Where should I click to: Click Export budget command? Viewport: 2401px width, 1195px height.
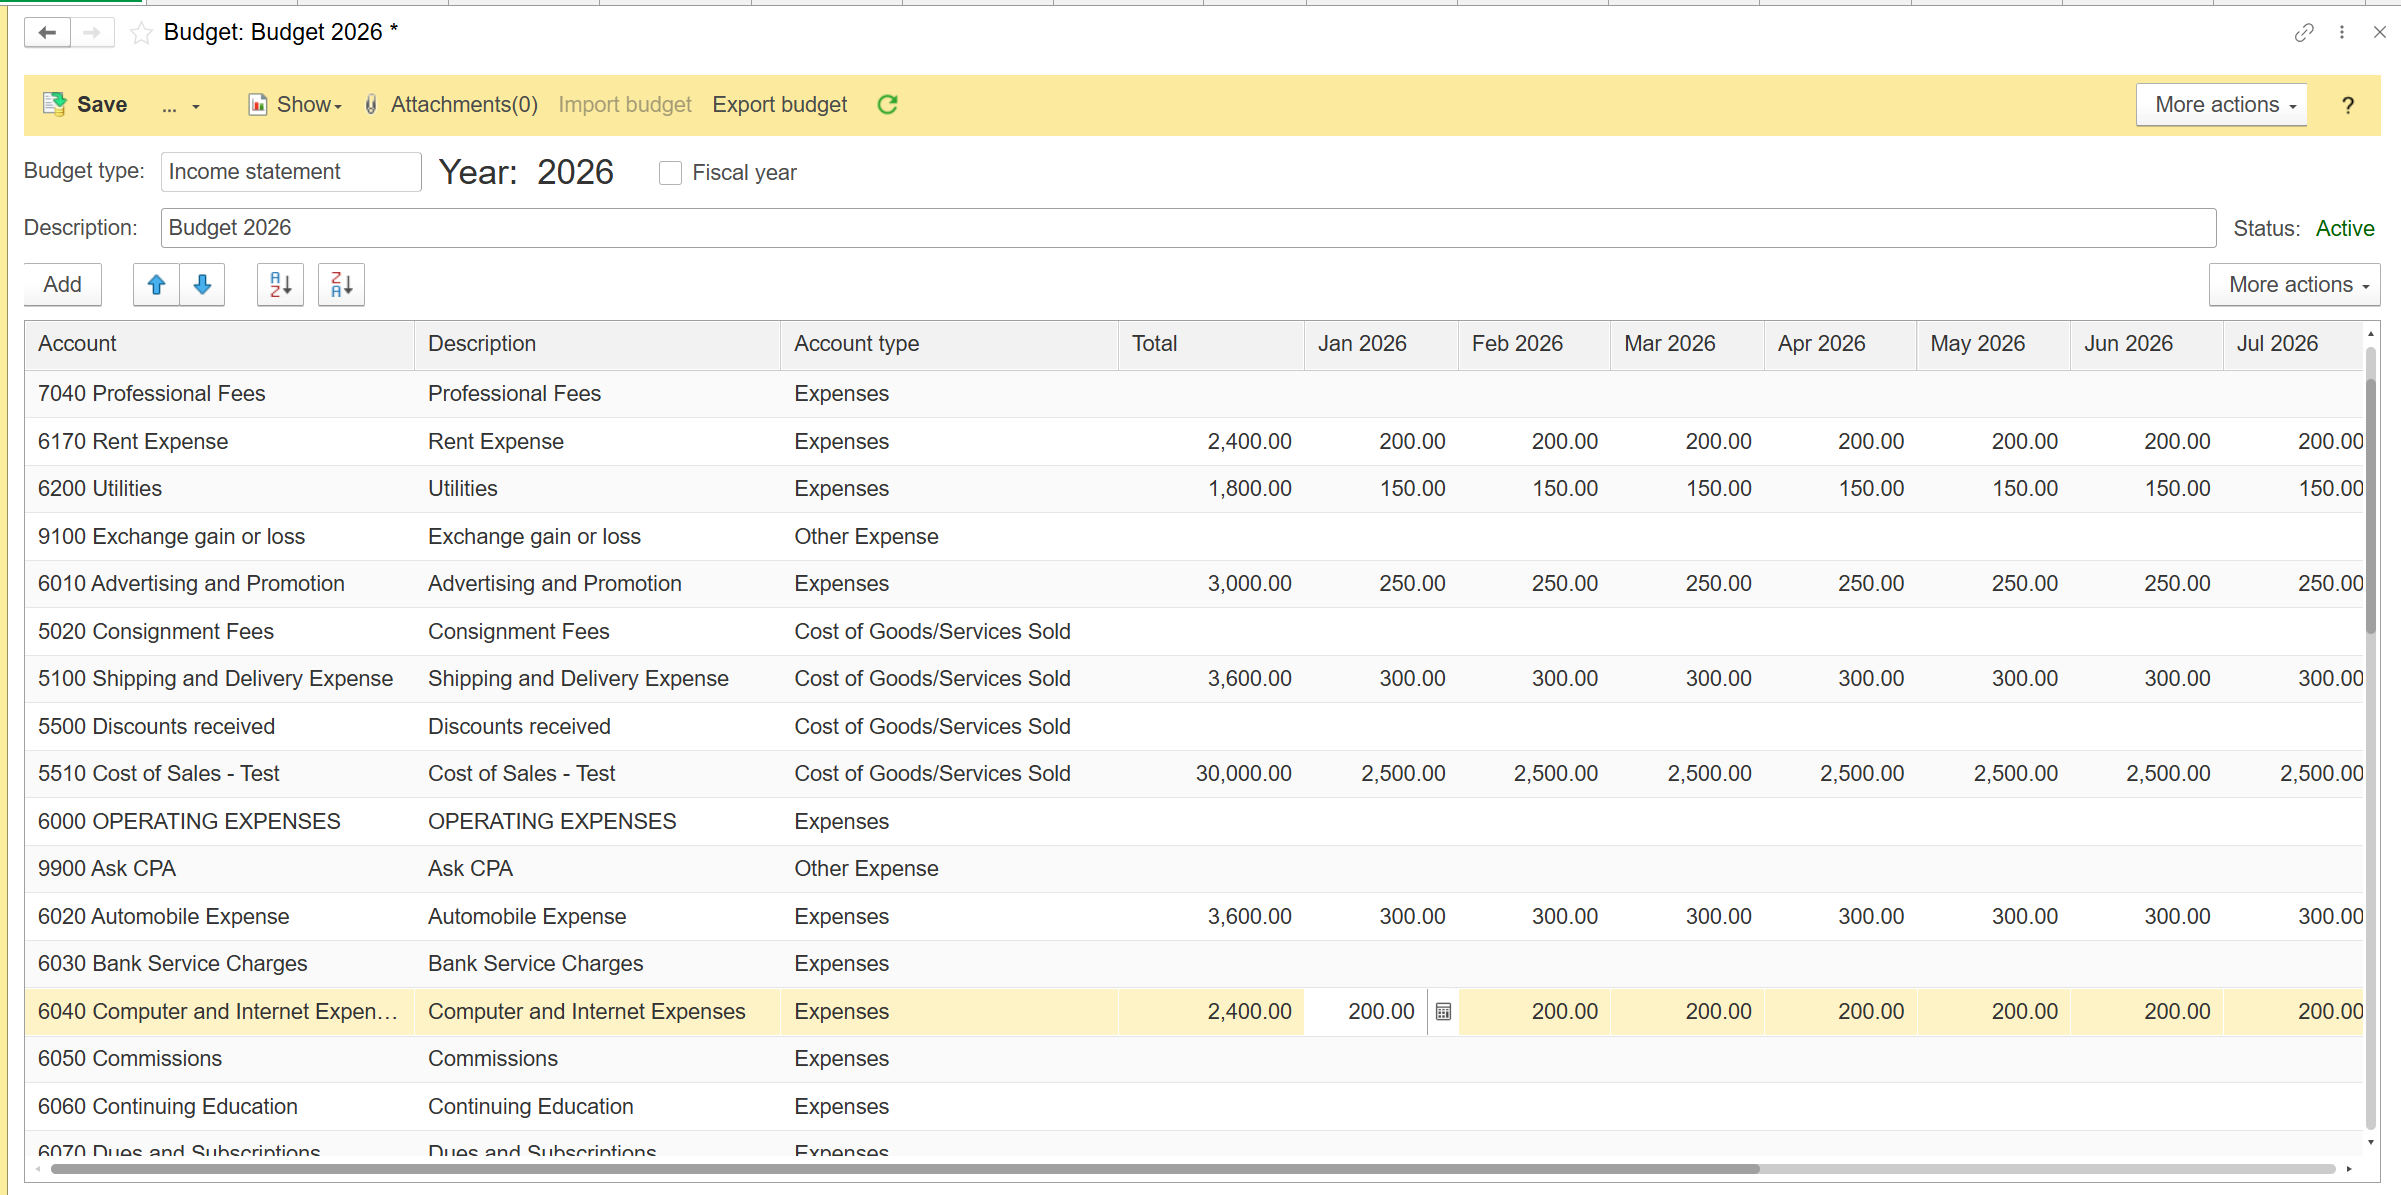click(x=779, y=104)
